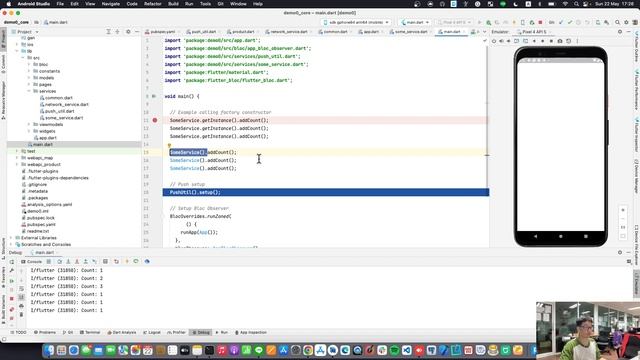Click the yellow light bulb intention icon
The width and height of the screenshot is (640, 360).
(x=169, y=145)
